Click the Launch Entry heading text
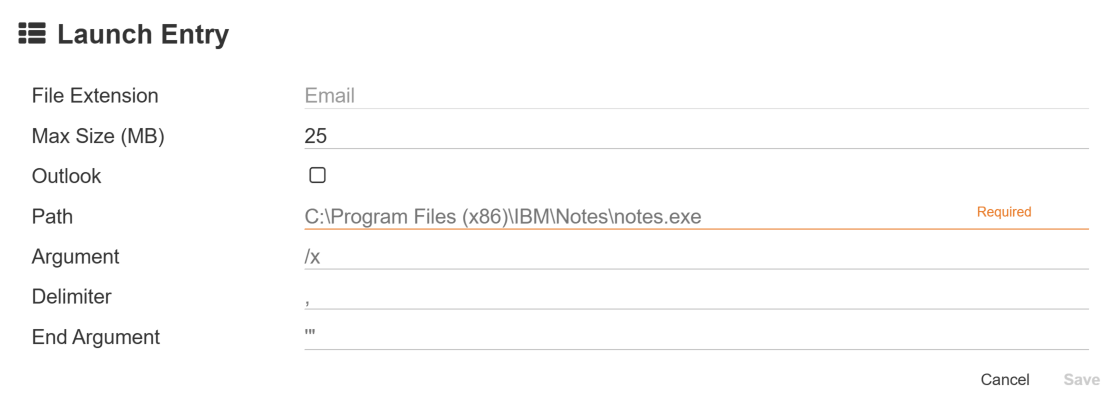Viewport: 1120px width, 407px height. tap(143, 35)
